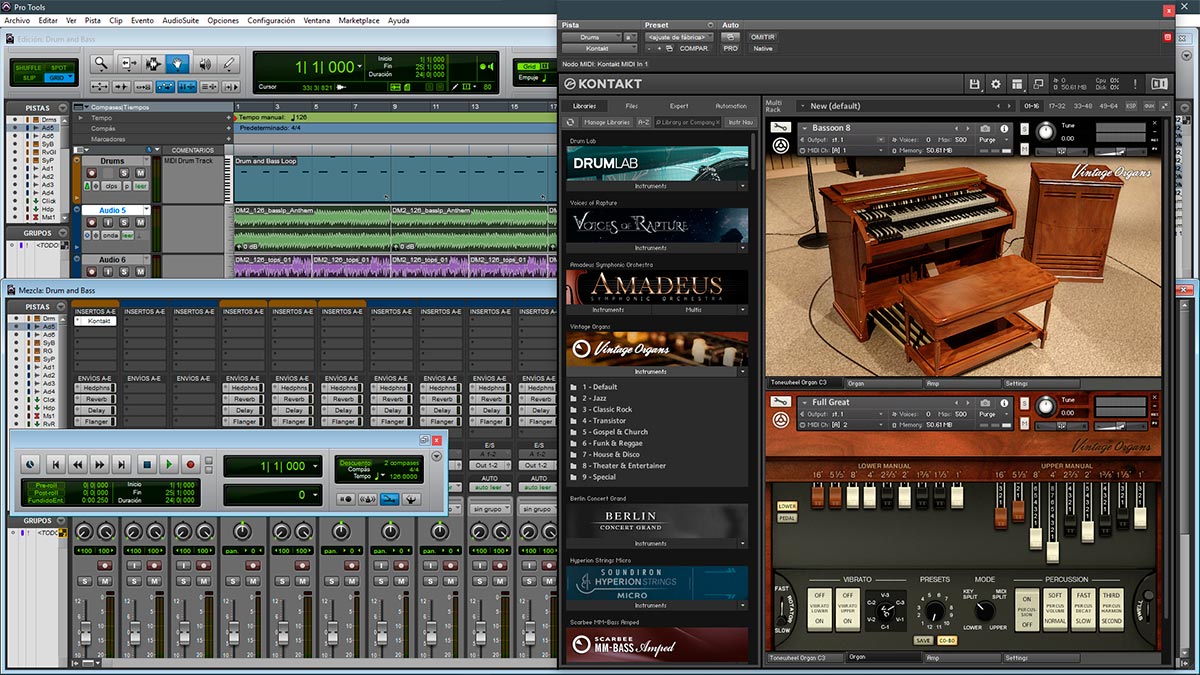Click Manage Libraries button
1200x675 pixels.
click(607, 122)
